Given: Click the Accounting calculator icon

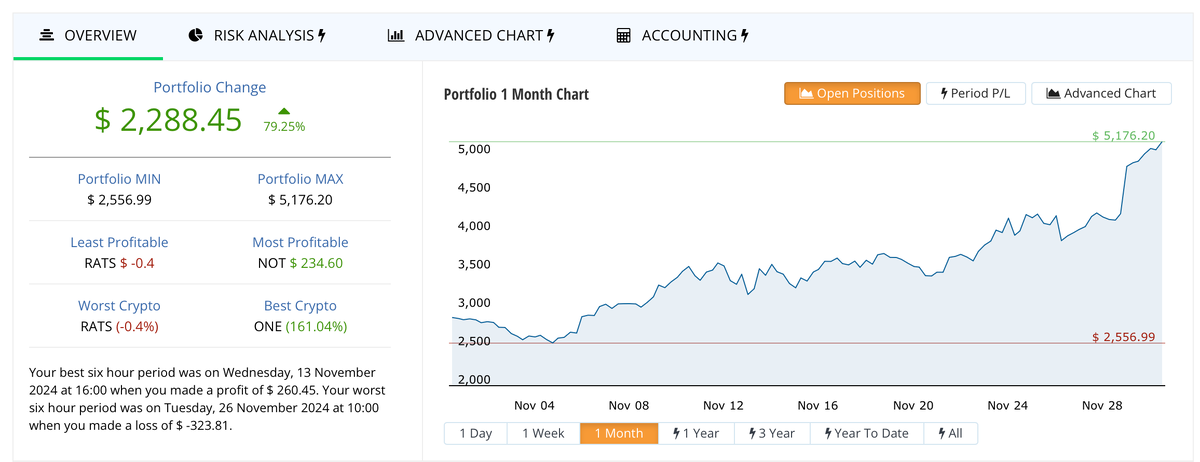Looking at the screenshot, I should click(x=624, y=35).
